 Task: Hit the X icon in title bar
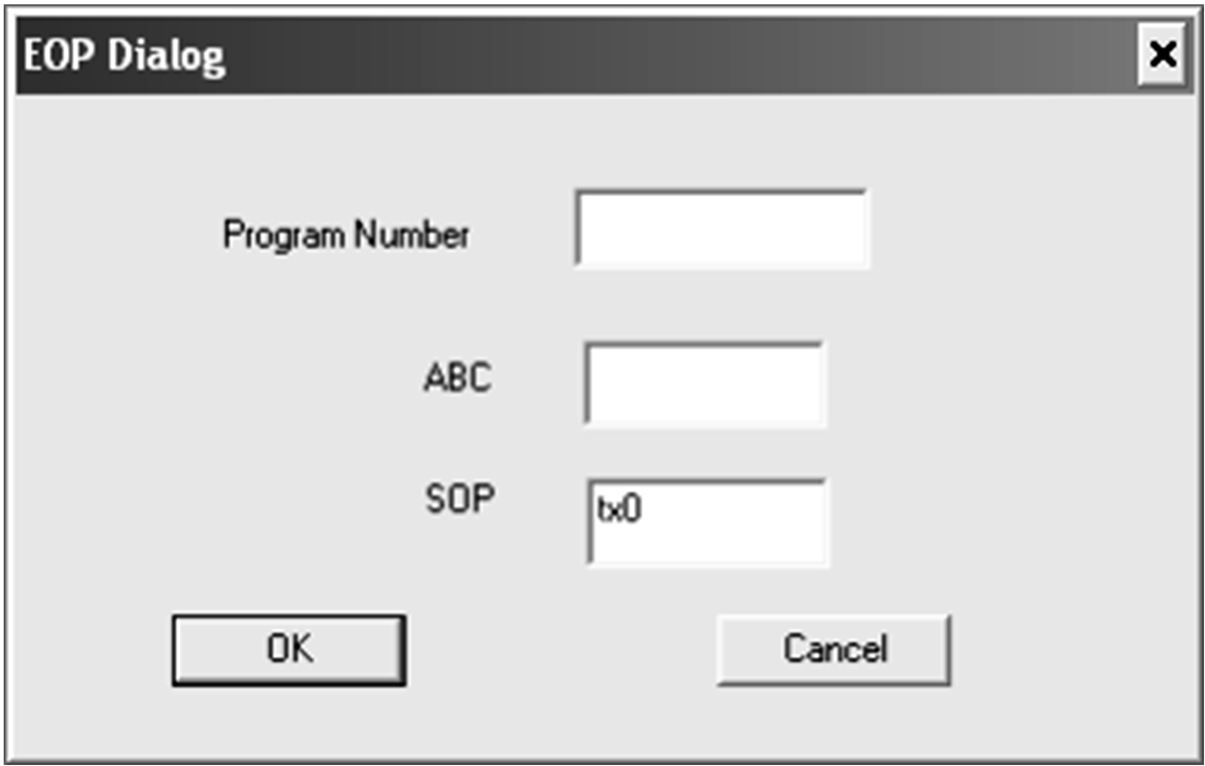[1161, 55]
